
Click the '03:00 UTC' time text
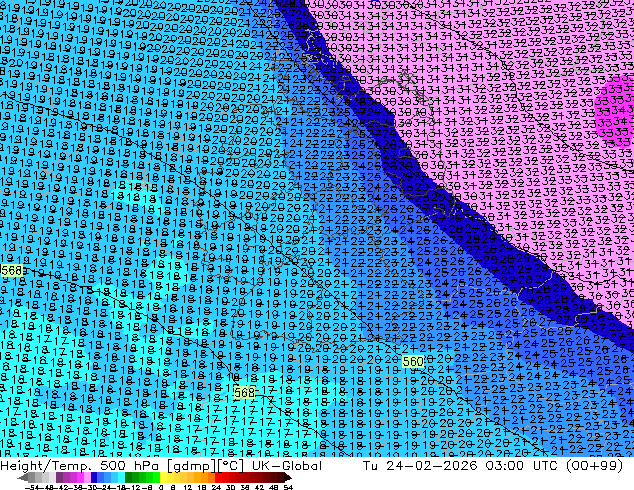522,465
